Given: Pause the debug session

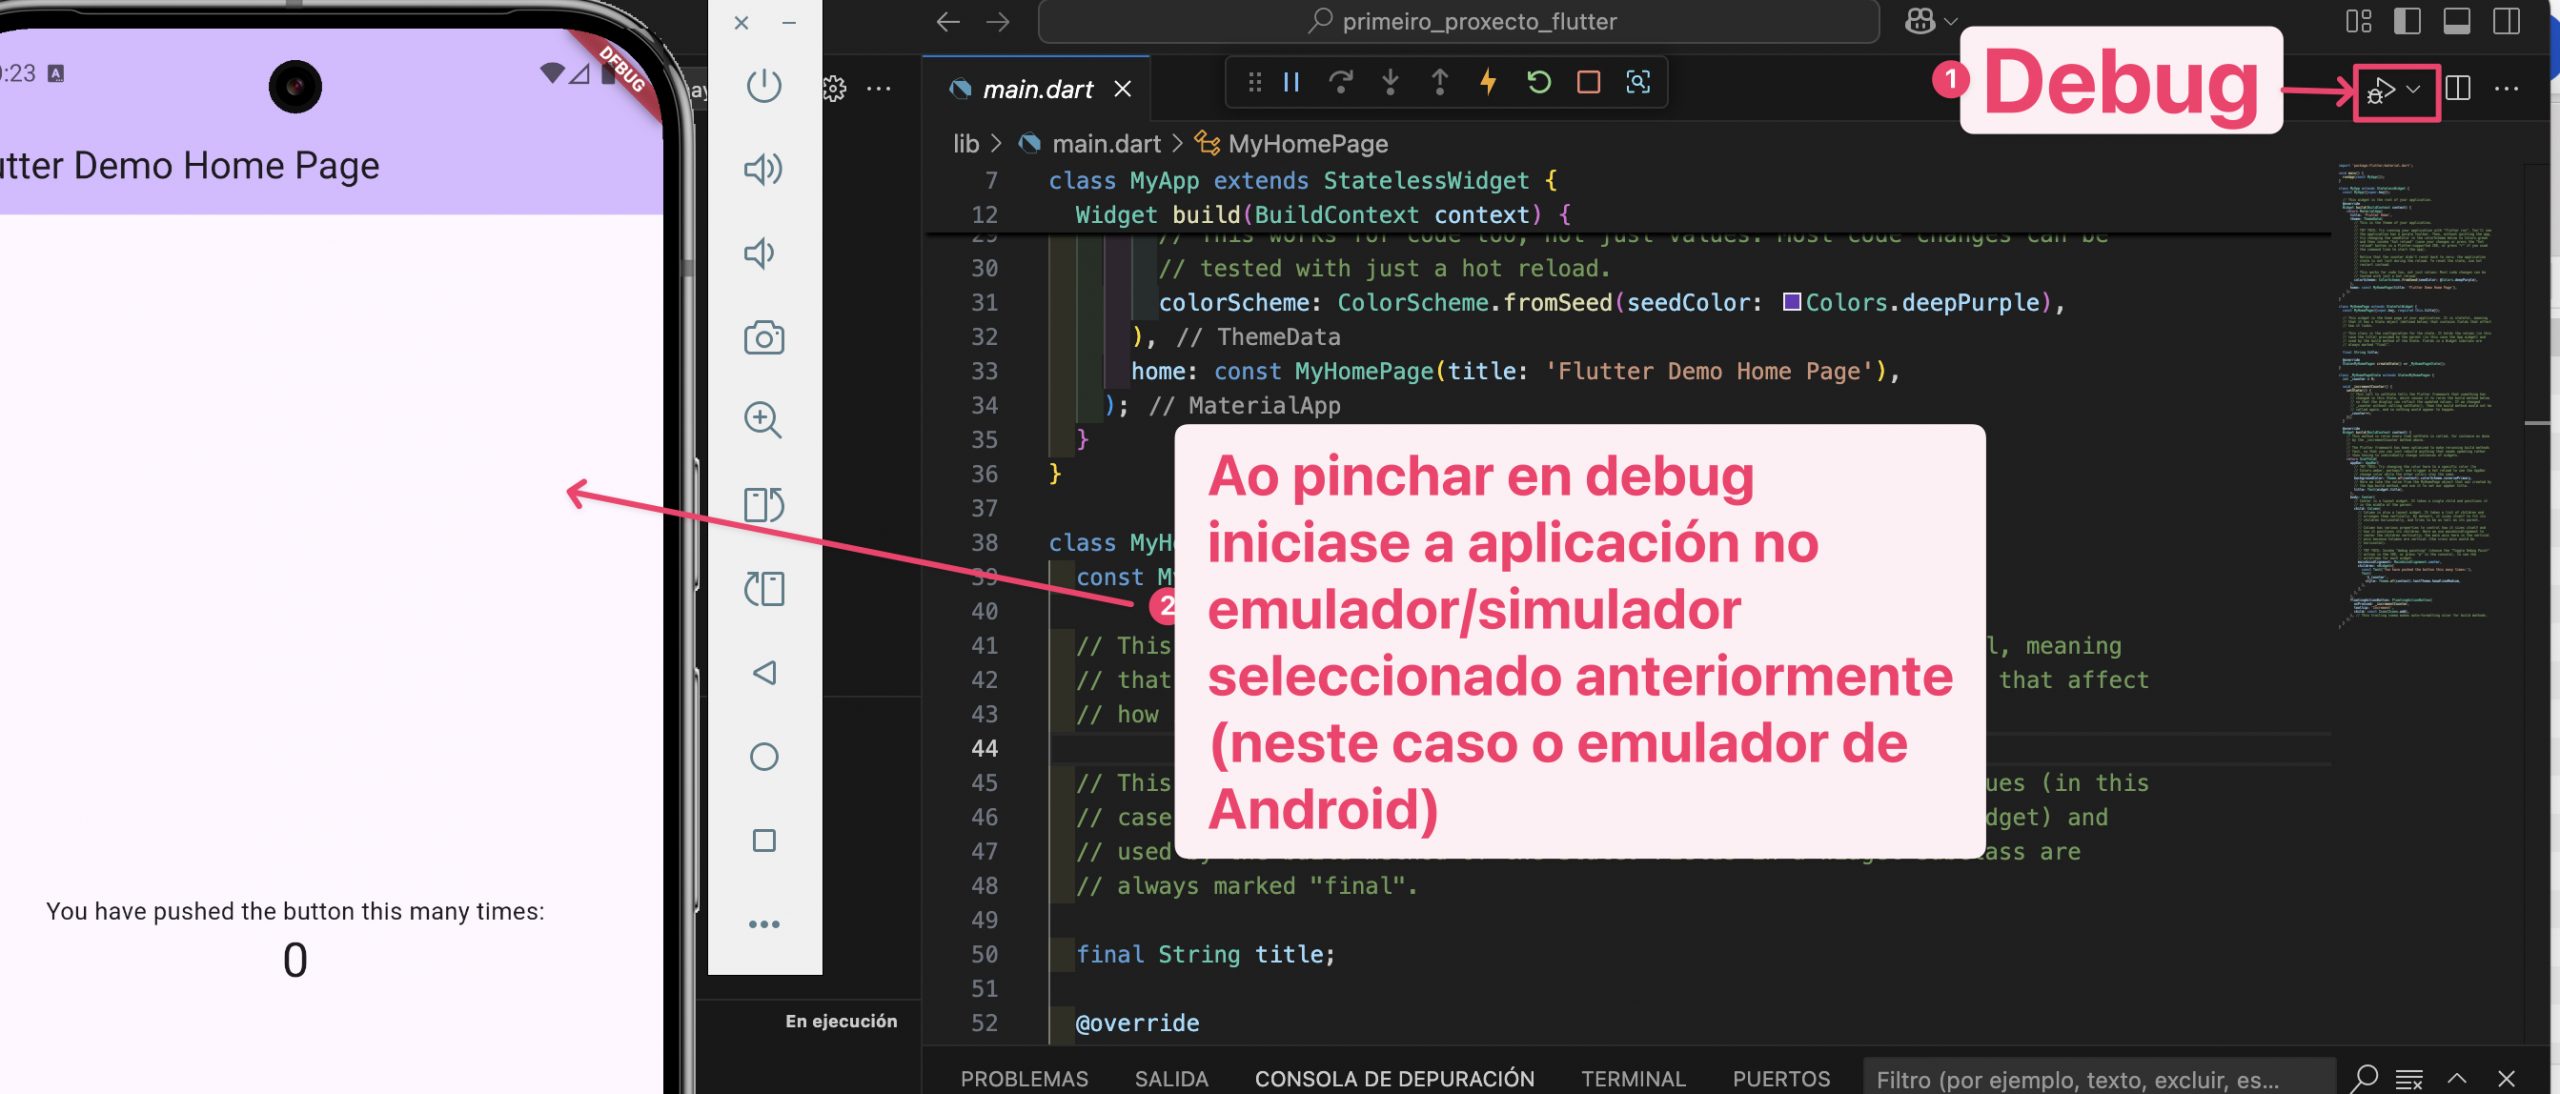Looking at the screenshot, I should click(x=1291, y=82).
